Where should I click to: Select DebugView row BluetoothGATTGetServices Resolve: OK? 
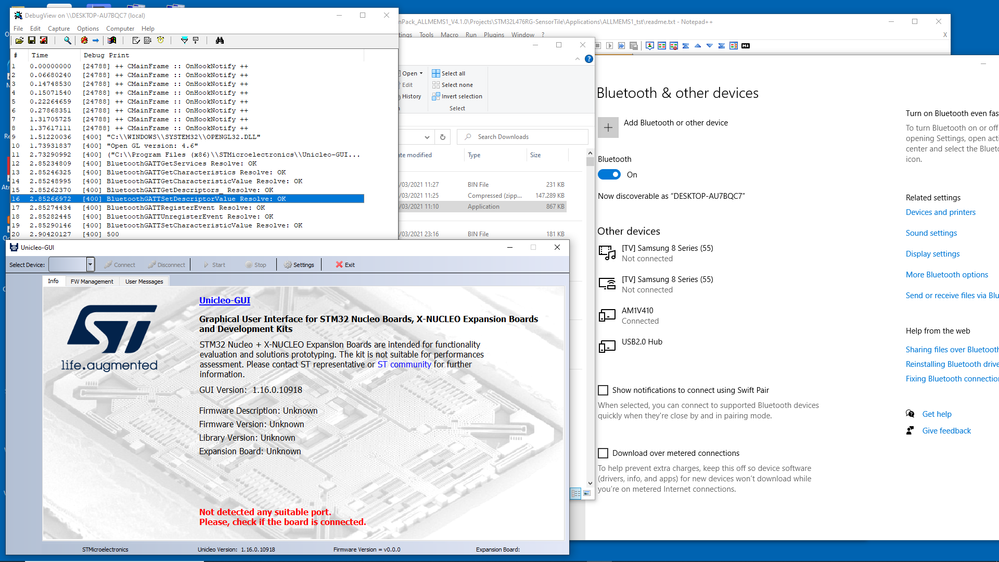point(187,163)
